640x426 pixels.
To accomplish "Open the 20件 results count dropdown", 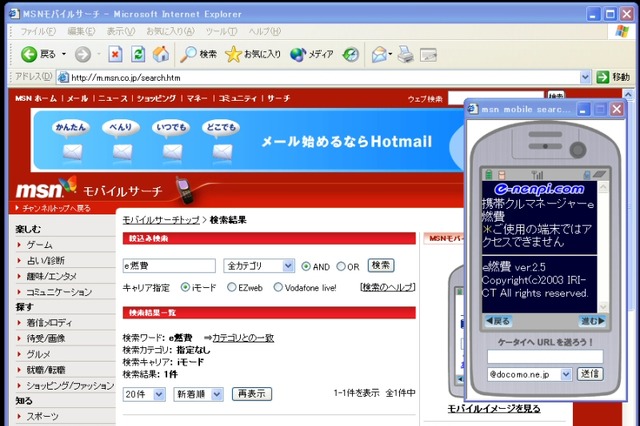I will coord(144,394).
